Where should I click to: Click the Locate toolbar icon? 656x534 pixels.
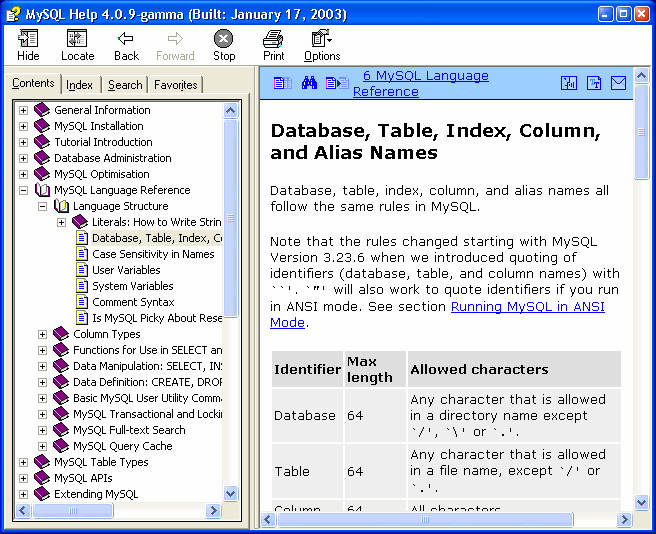[77, 39]
